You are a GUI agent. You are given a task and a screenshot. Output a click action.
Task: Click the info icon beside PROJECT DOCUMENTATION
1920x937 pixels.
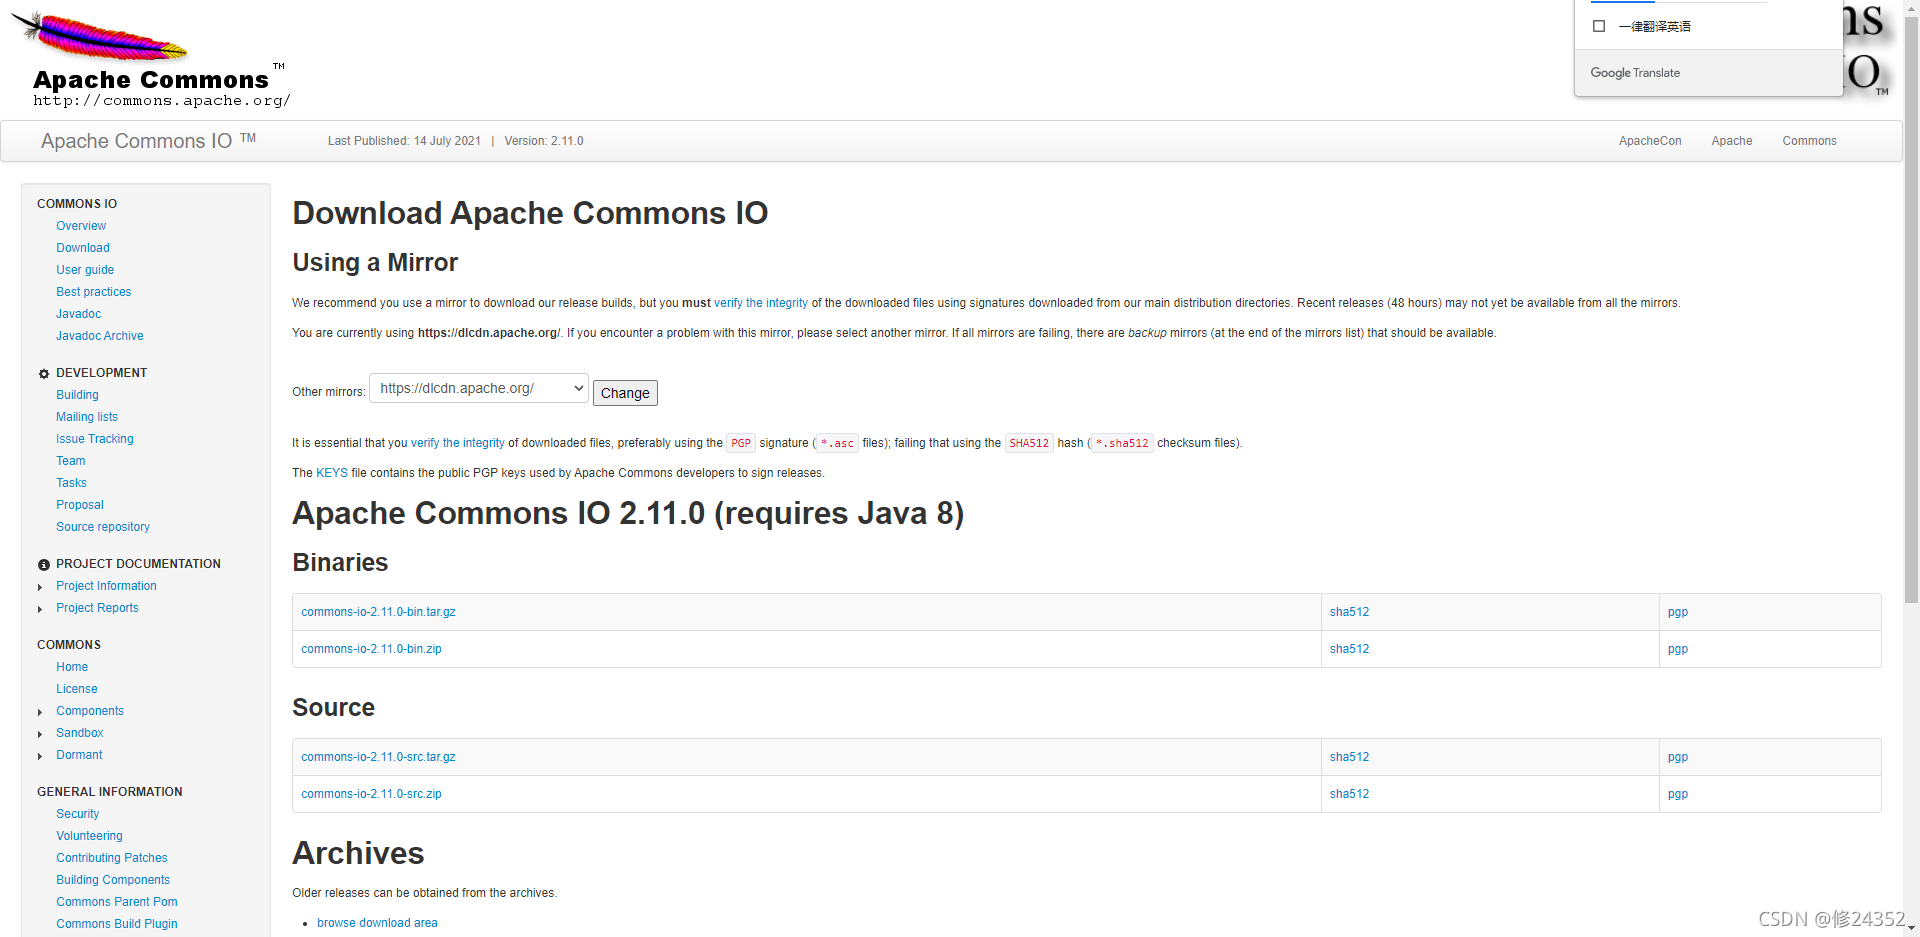pos(43,564)
